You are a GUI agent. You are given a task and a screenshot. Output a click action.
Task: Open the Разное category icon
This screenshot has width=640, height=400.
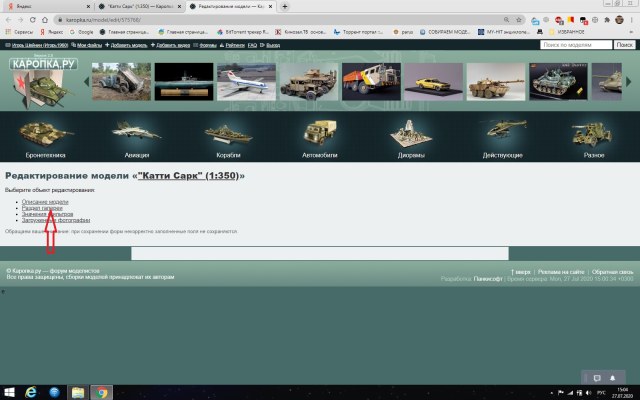(594, 134)
